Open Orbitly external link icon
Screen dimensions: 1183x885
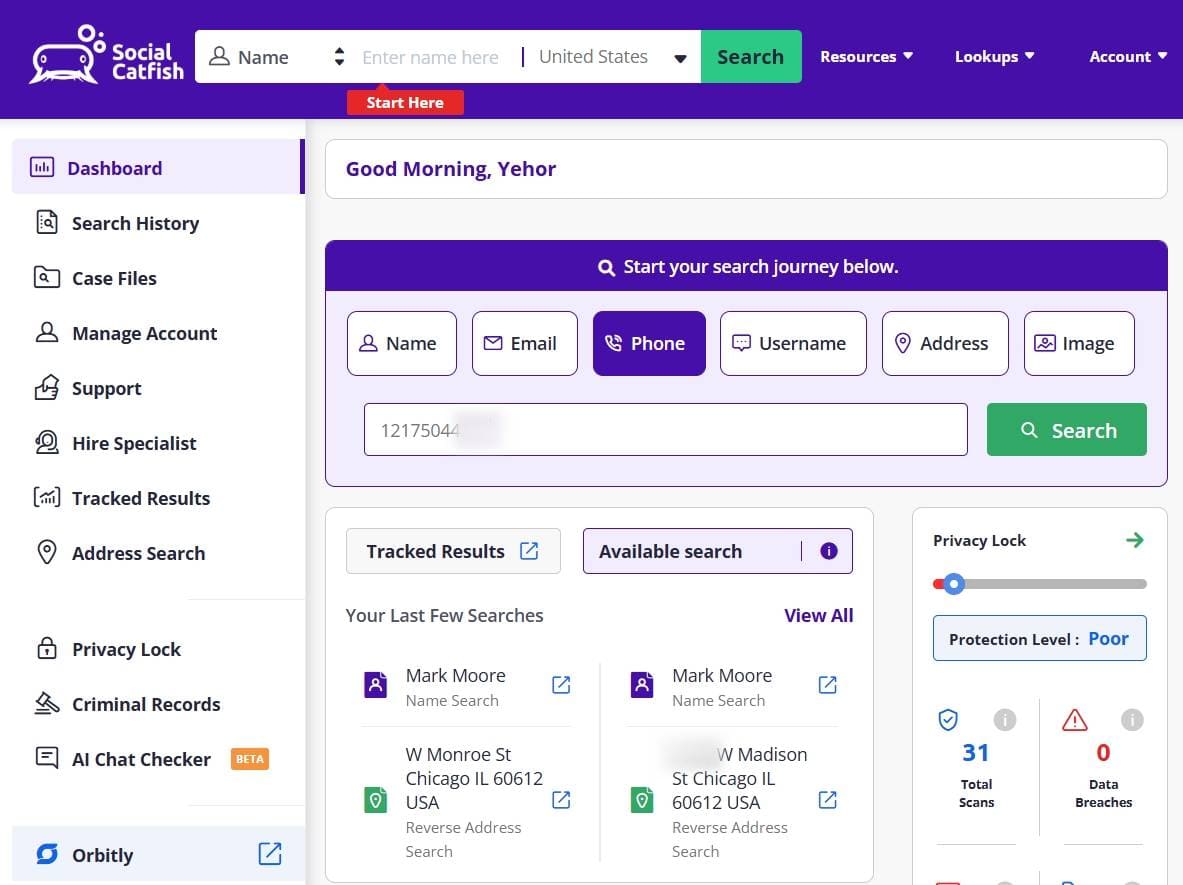[270, 854]
